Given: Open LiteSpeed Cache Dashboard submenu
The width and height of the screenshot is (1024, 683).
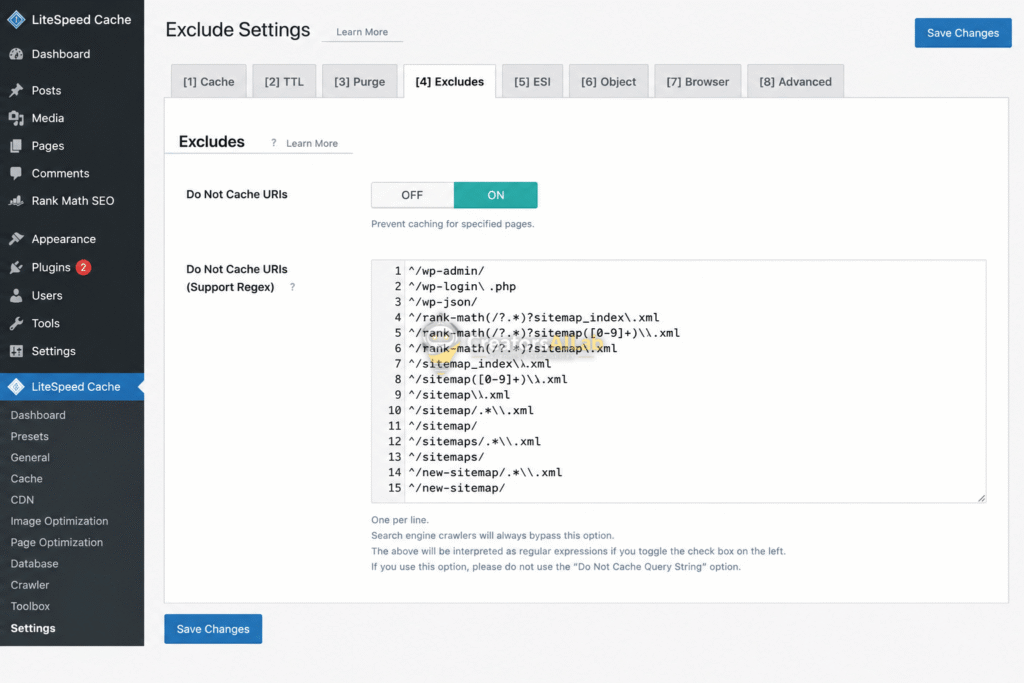Looking at the screenshot, I should point(38,415).
